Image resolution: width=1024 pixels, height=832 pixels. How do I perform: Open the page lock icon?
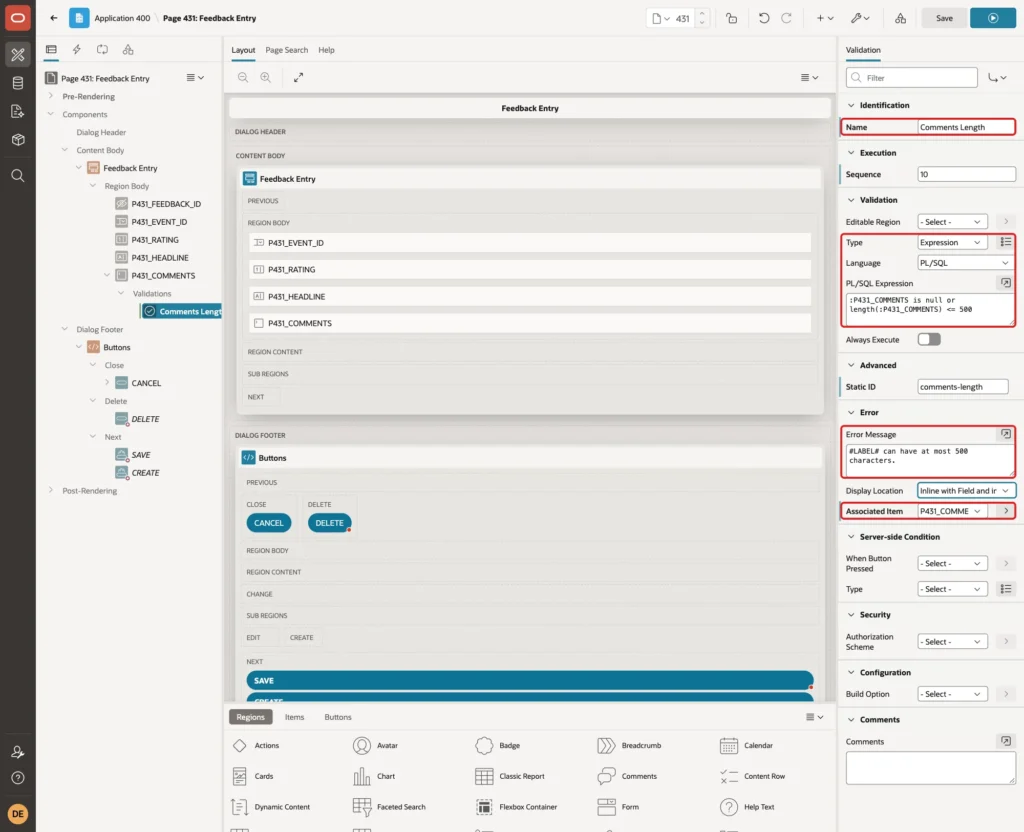tap(731, 18)
